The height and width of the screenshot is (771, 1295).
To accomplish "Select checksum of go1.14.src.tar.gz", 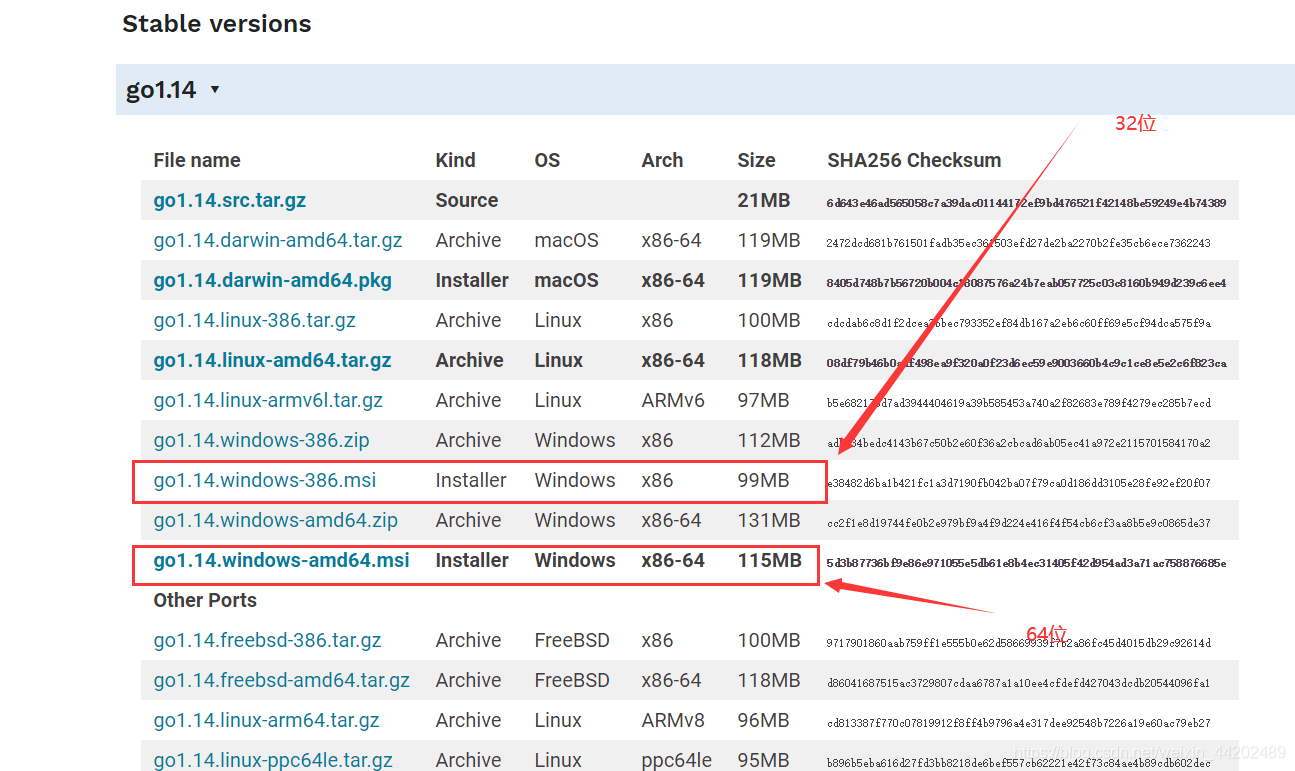I will 1026,203.
